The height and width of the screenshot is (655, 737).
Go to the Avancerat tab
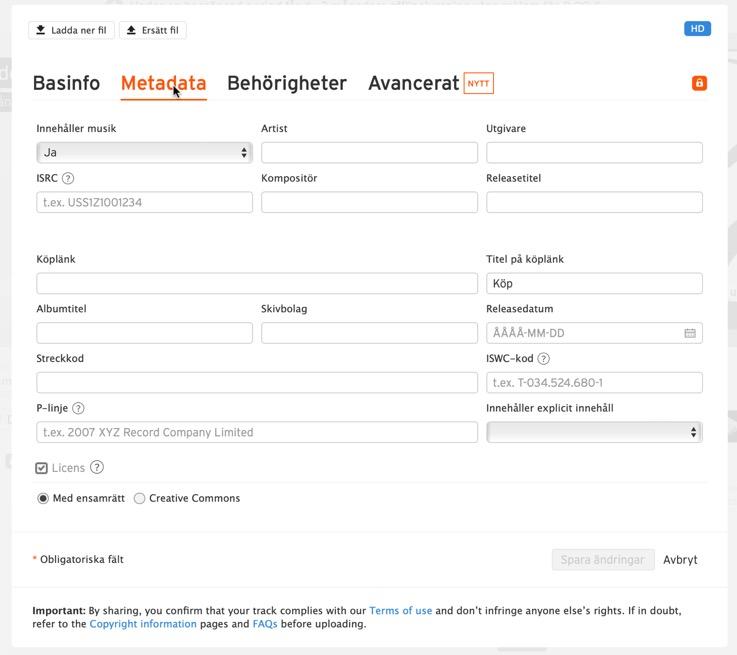point(413,83)
